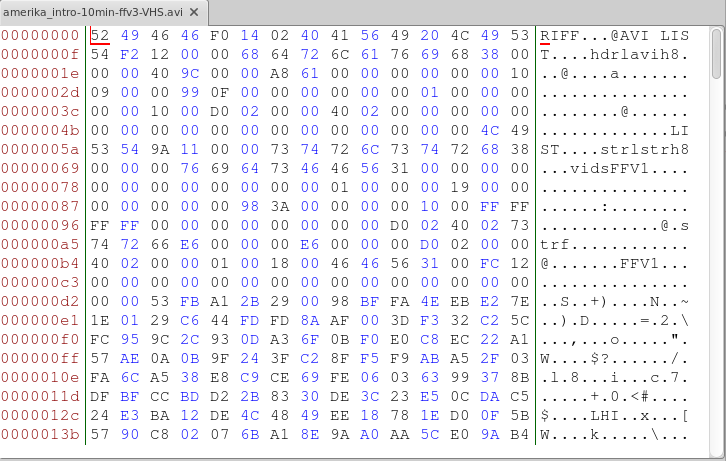This screenshot has width=726, height=461.
Task: Click the vertical scrollbar thumb
Action: (x=717, y=53)
